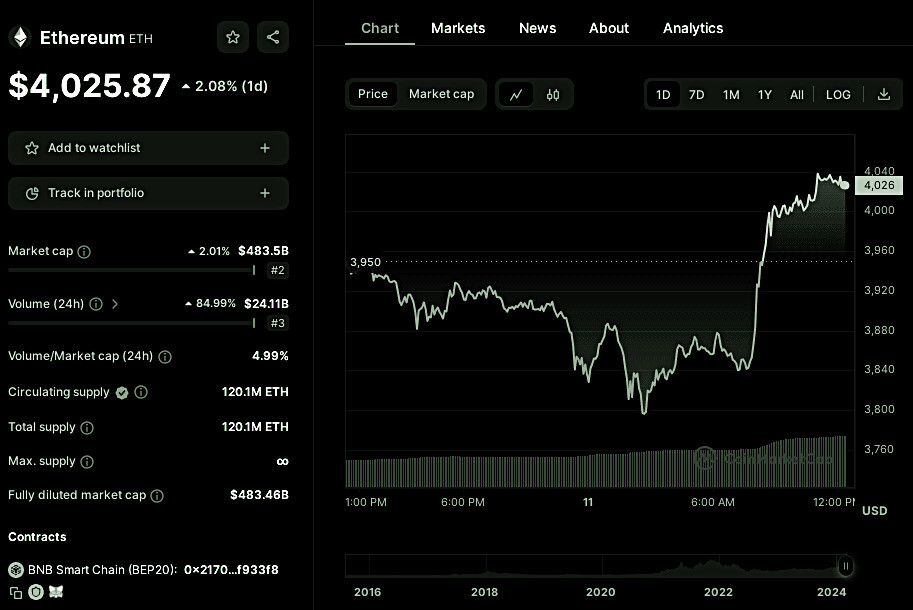
Task: Set chart range to 7D
Action: [696, 94]
